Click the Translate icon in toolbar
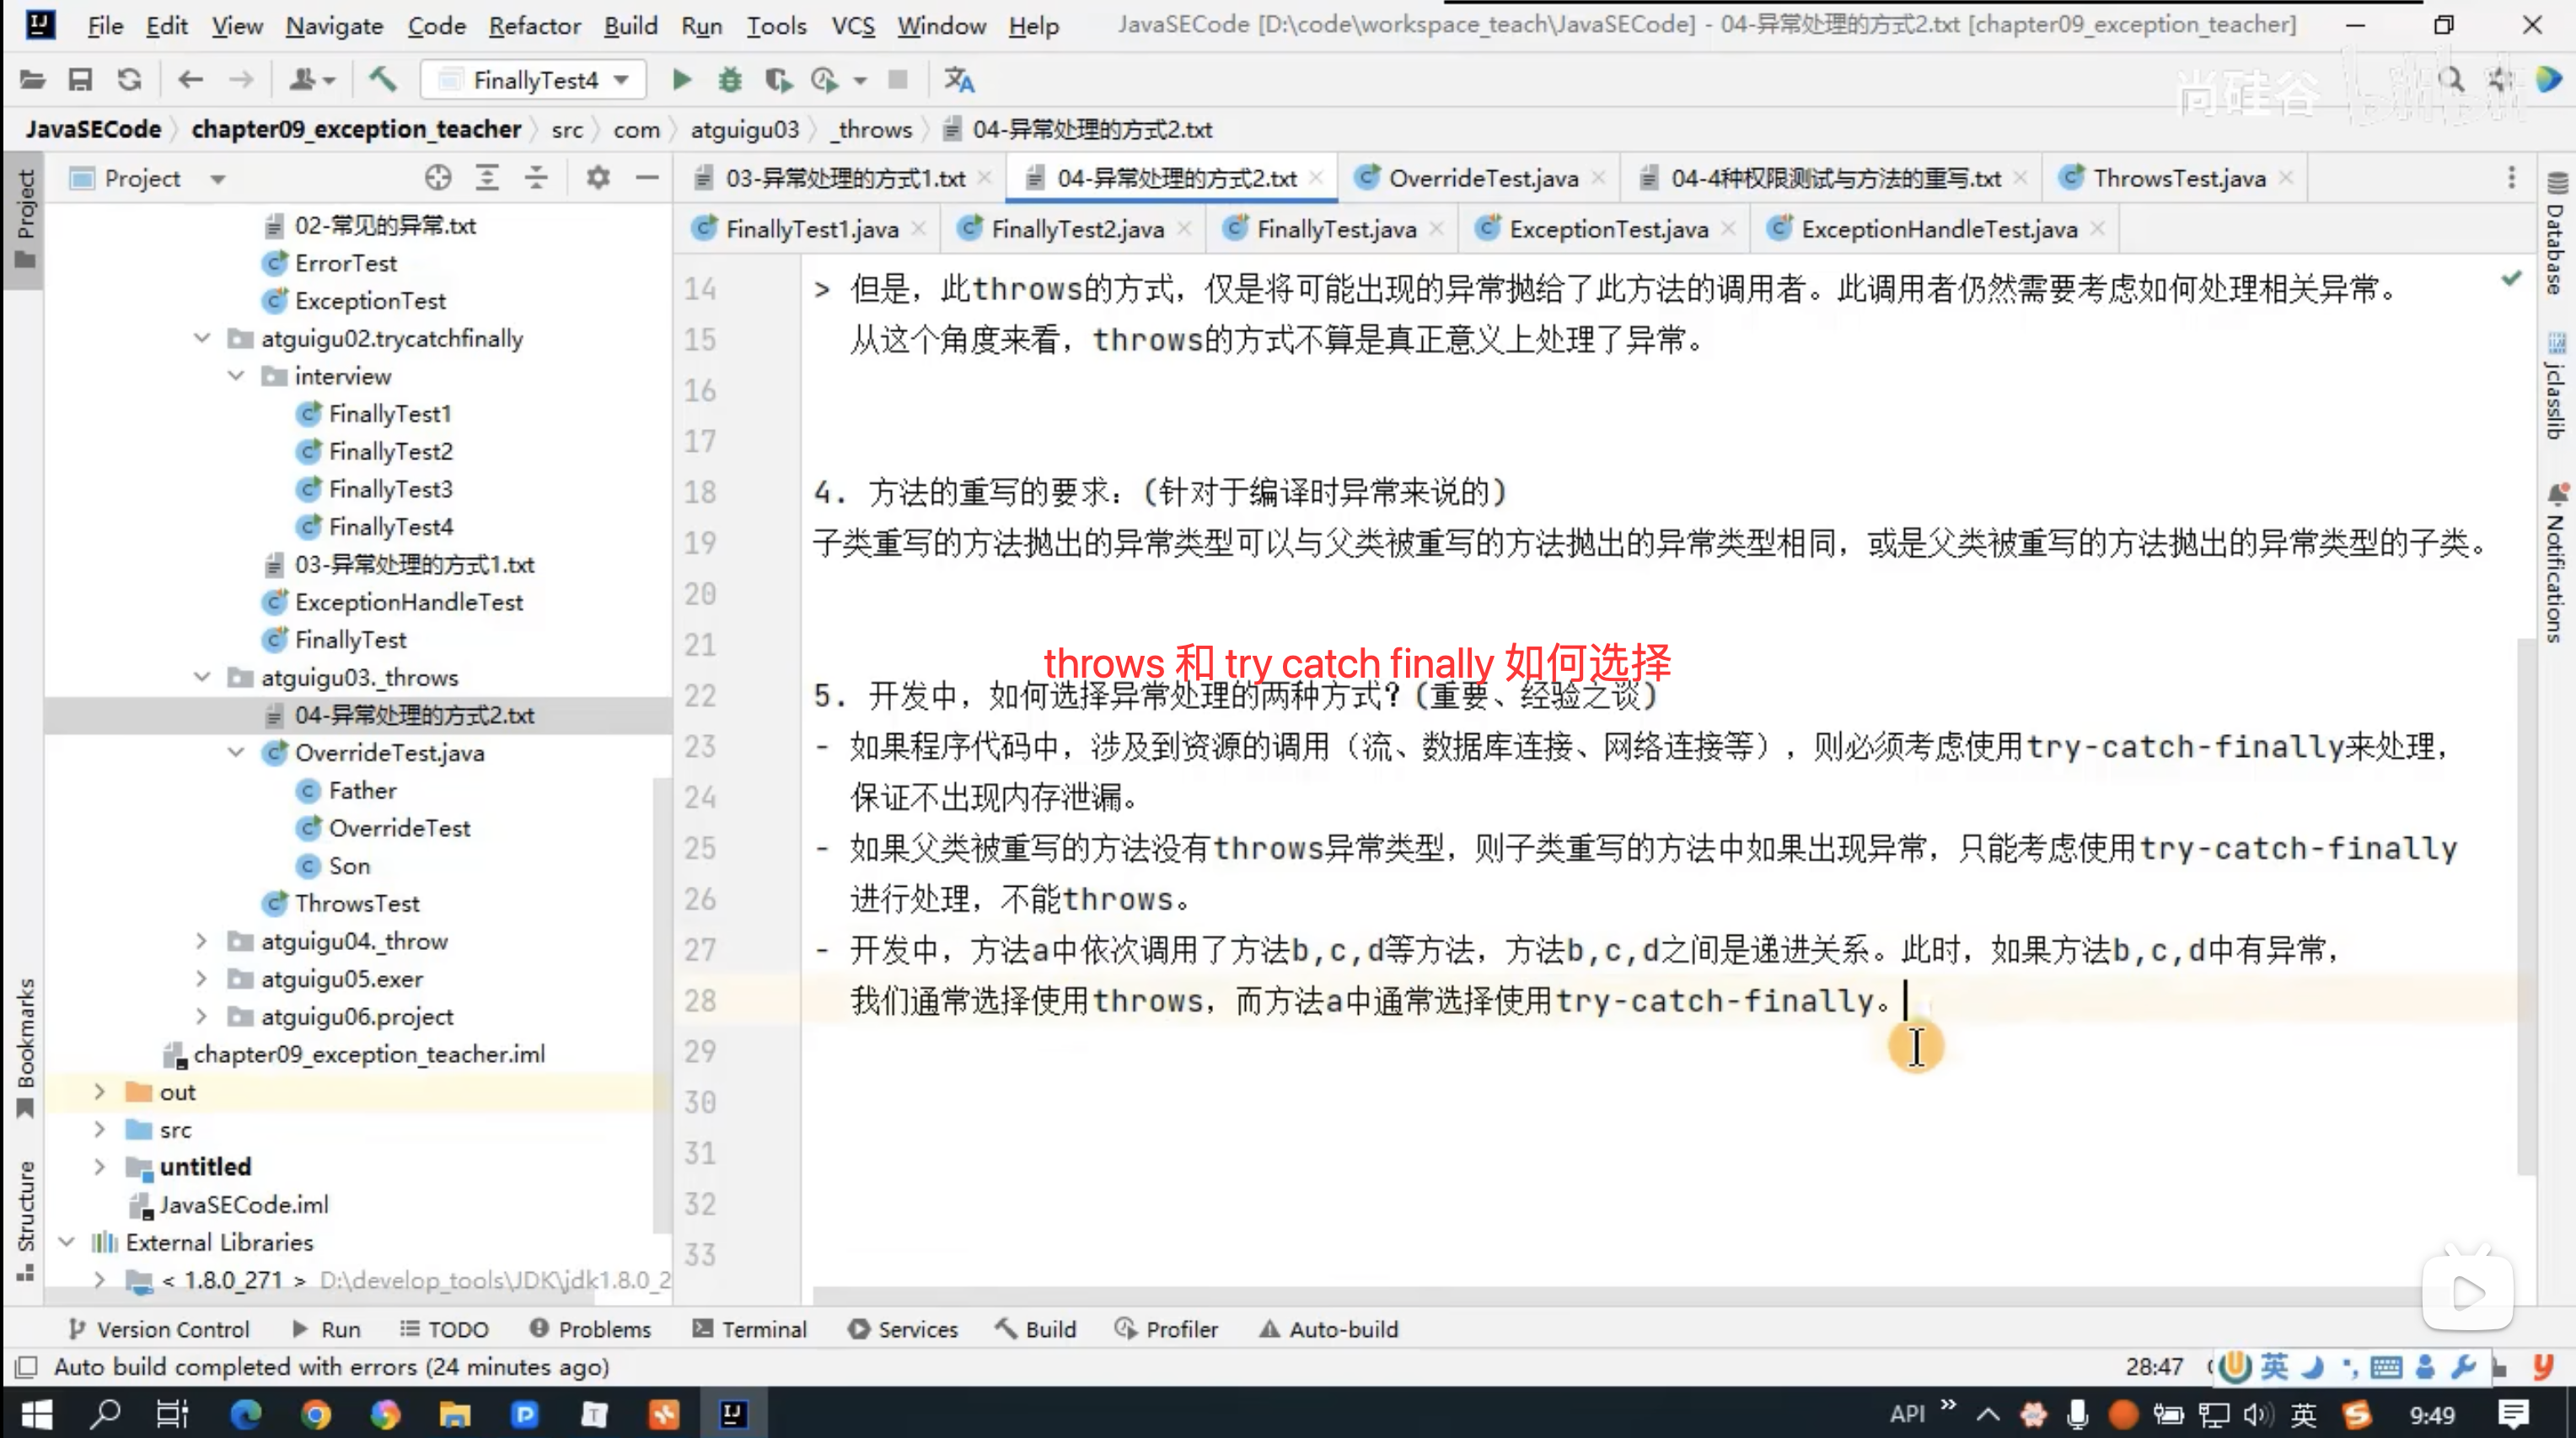This screenshot has width=2576, height=1438. [959, 80]
